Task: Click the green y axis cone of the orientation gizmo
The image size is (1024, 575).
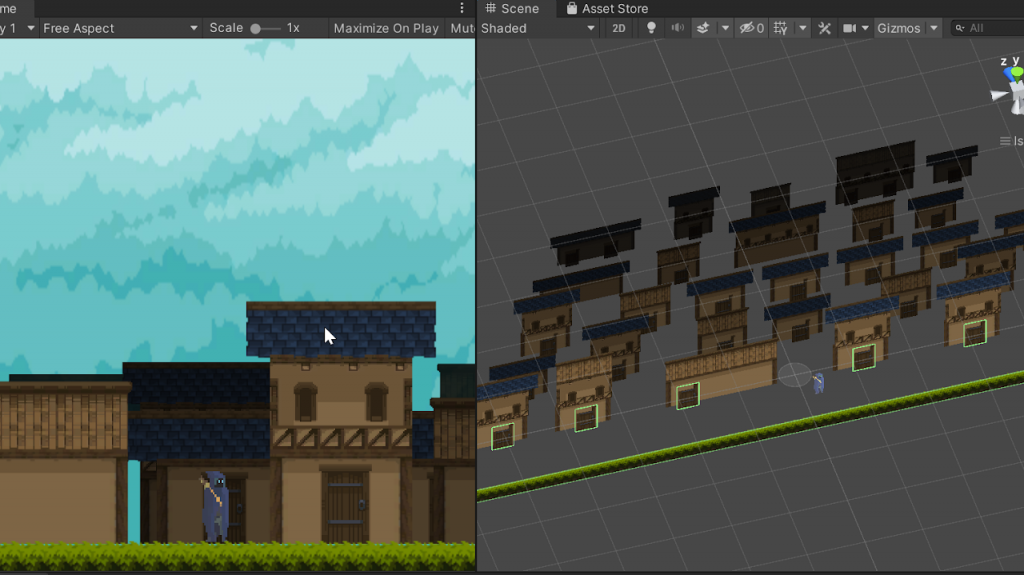Action: tap(1017, 74)
